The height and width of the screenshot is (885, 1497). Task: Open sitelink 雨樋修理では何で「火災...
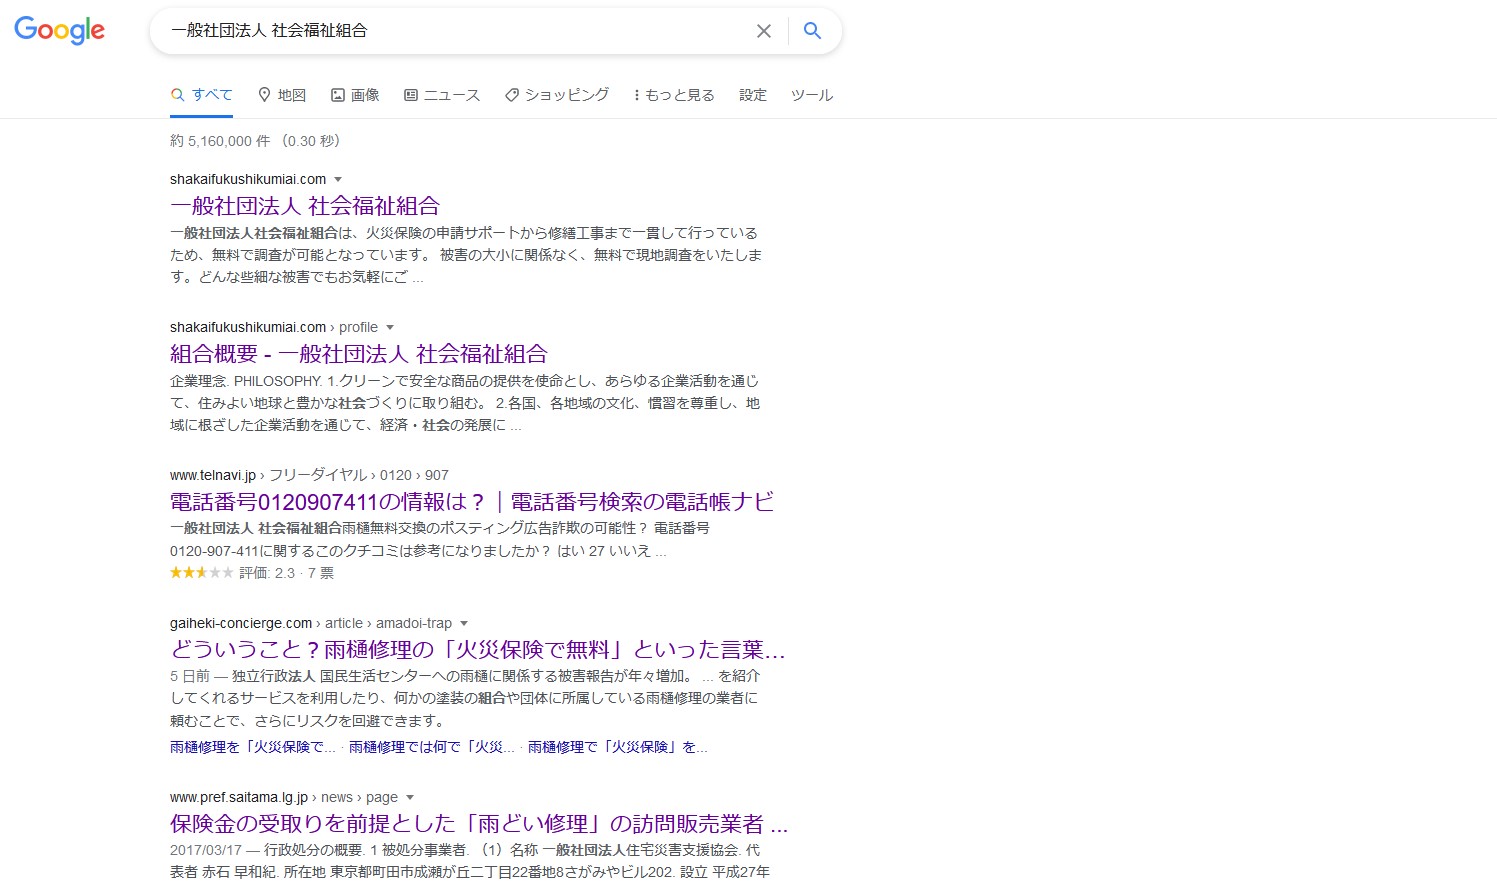coord(432,747)
